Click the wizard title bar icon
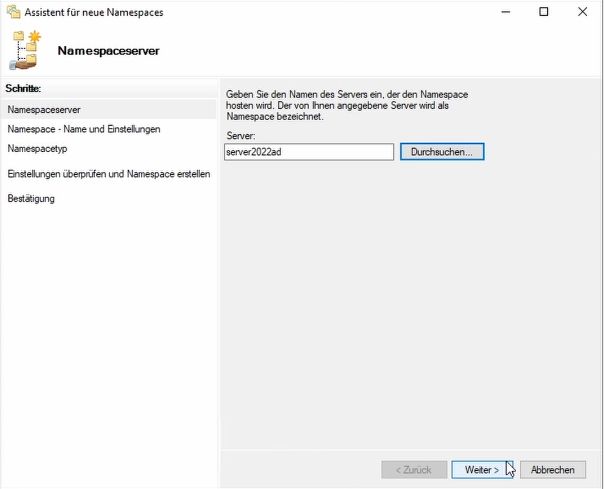Viewport: 604px width, 489px height. coord(13,12)
